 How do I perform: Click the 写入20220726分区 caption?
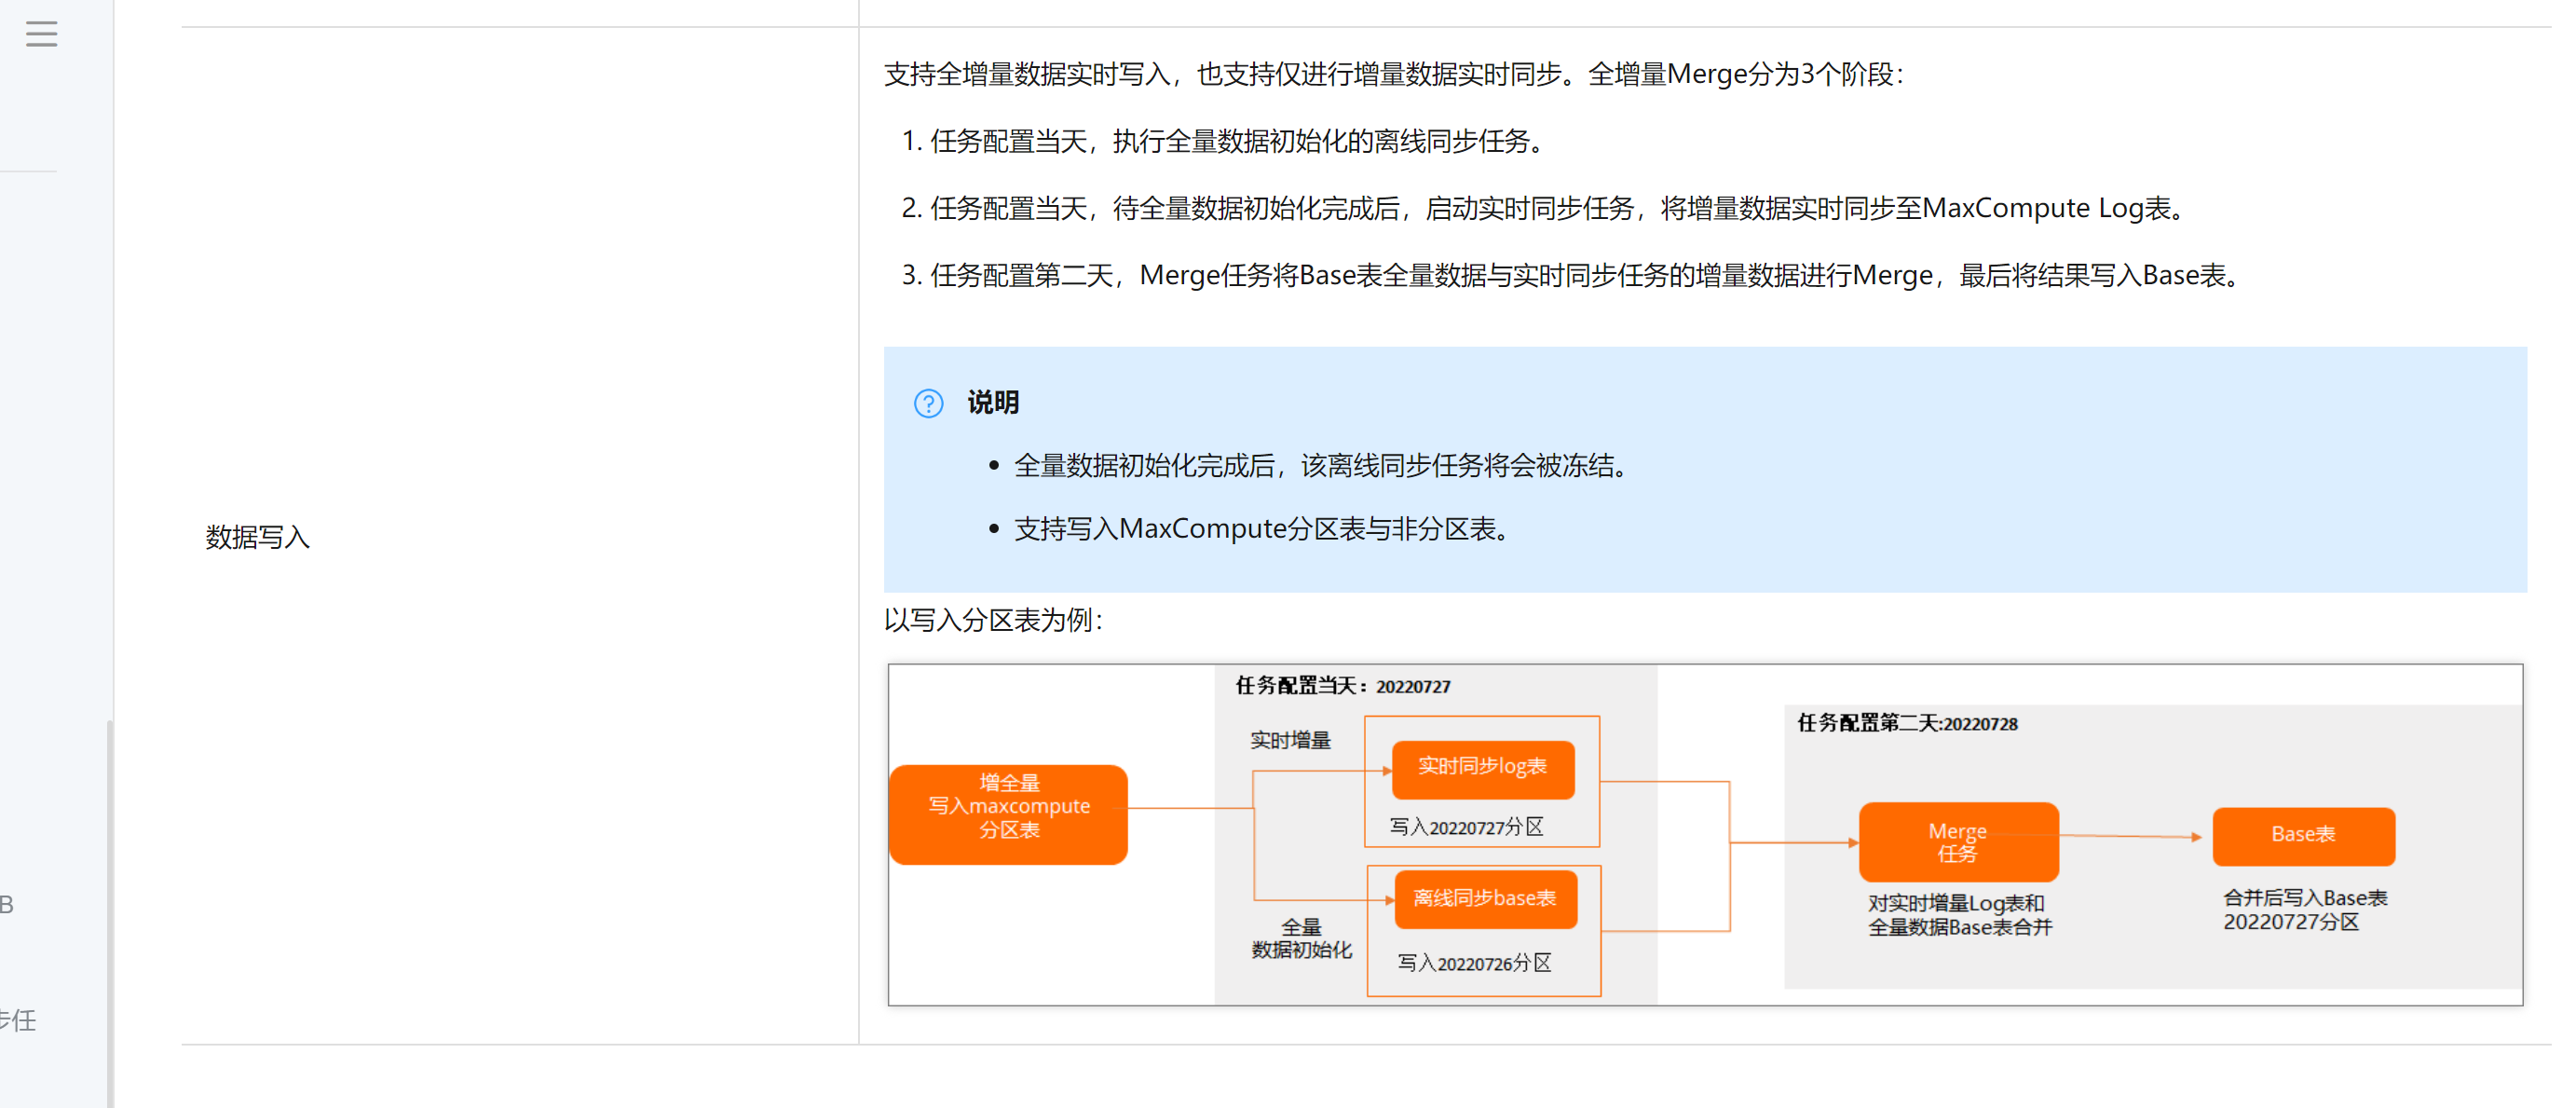coord(1474,962)
